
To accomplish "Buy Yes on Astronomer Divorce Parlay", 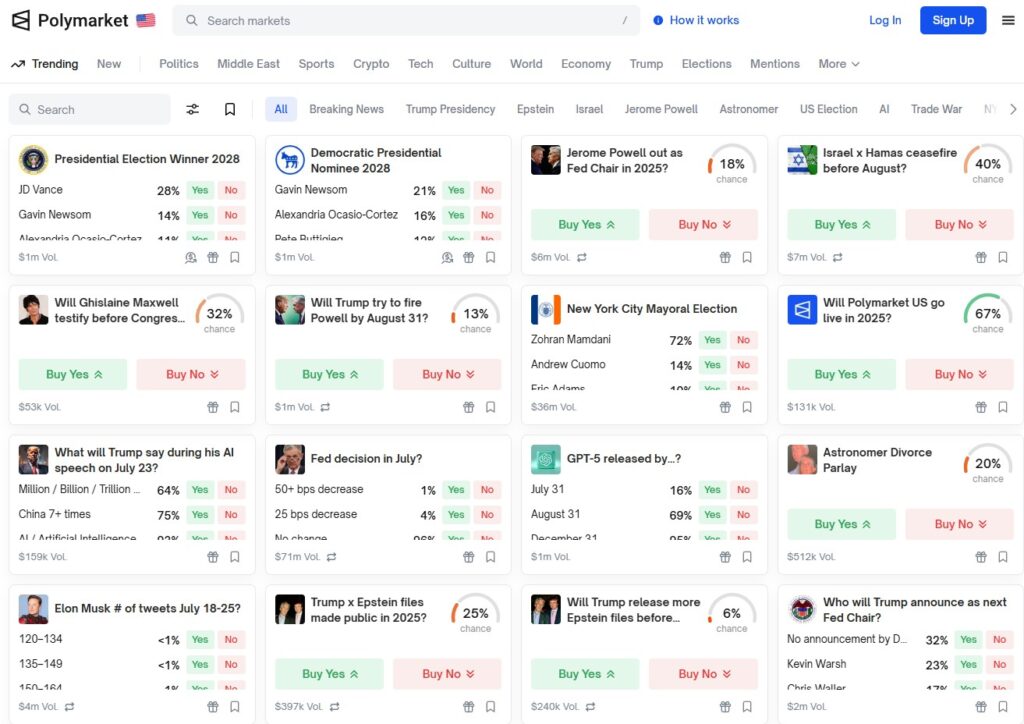I will (841, 524).
